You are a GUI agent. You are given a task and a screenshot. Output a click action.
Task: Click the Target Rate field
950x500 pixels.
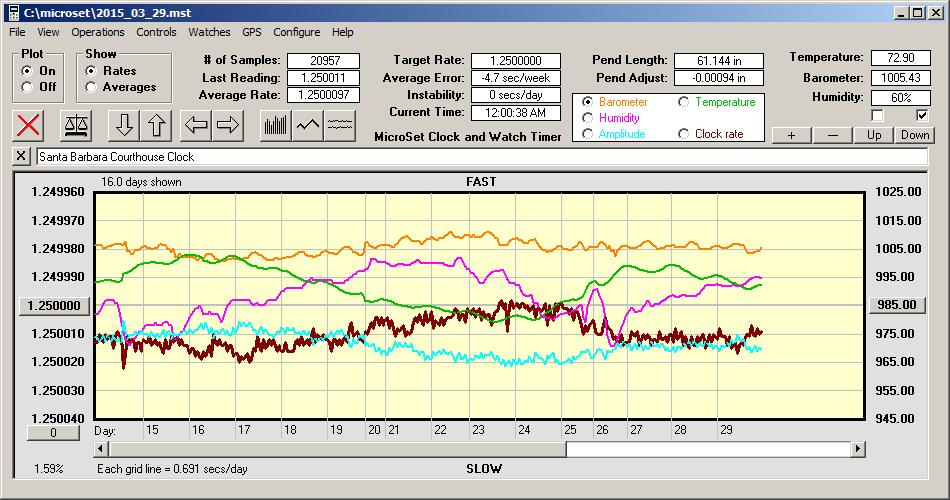click(516, 61)
